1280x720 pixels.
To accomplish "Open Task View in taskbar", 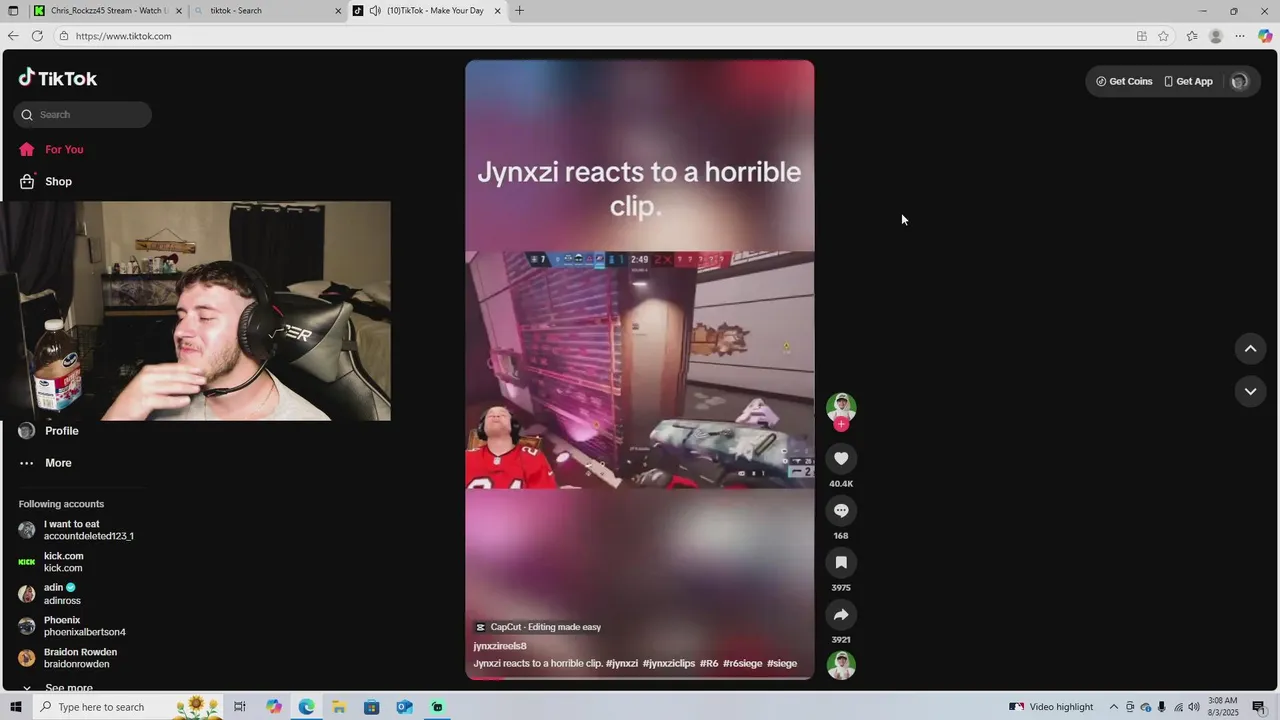I will (x=240, y=707).
